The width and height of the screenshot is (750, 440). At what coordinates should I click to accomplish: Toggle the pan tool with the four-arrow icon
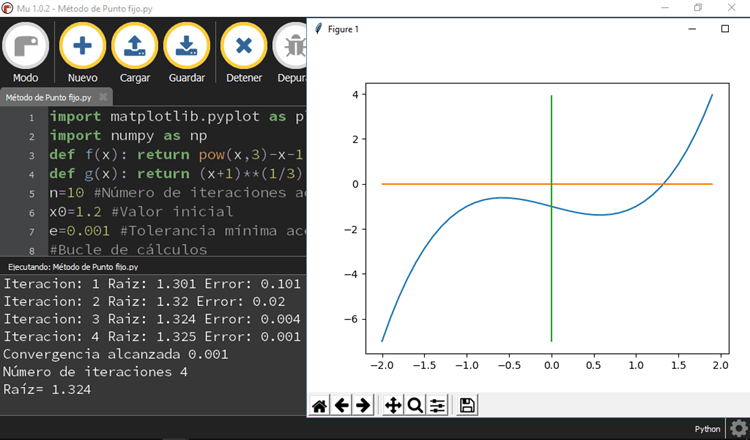click(x=393, y=405)
